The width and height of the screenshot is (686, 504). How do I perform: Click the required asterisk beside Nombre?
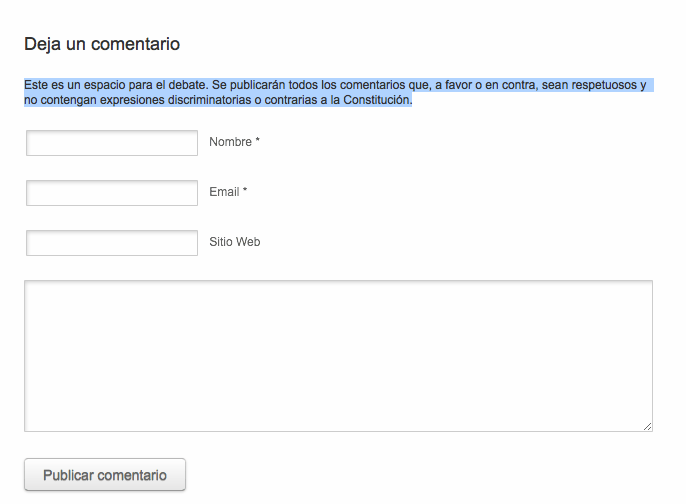257,142
